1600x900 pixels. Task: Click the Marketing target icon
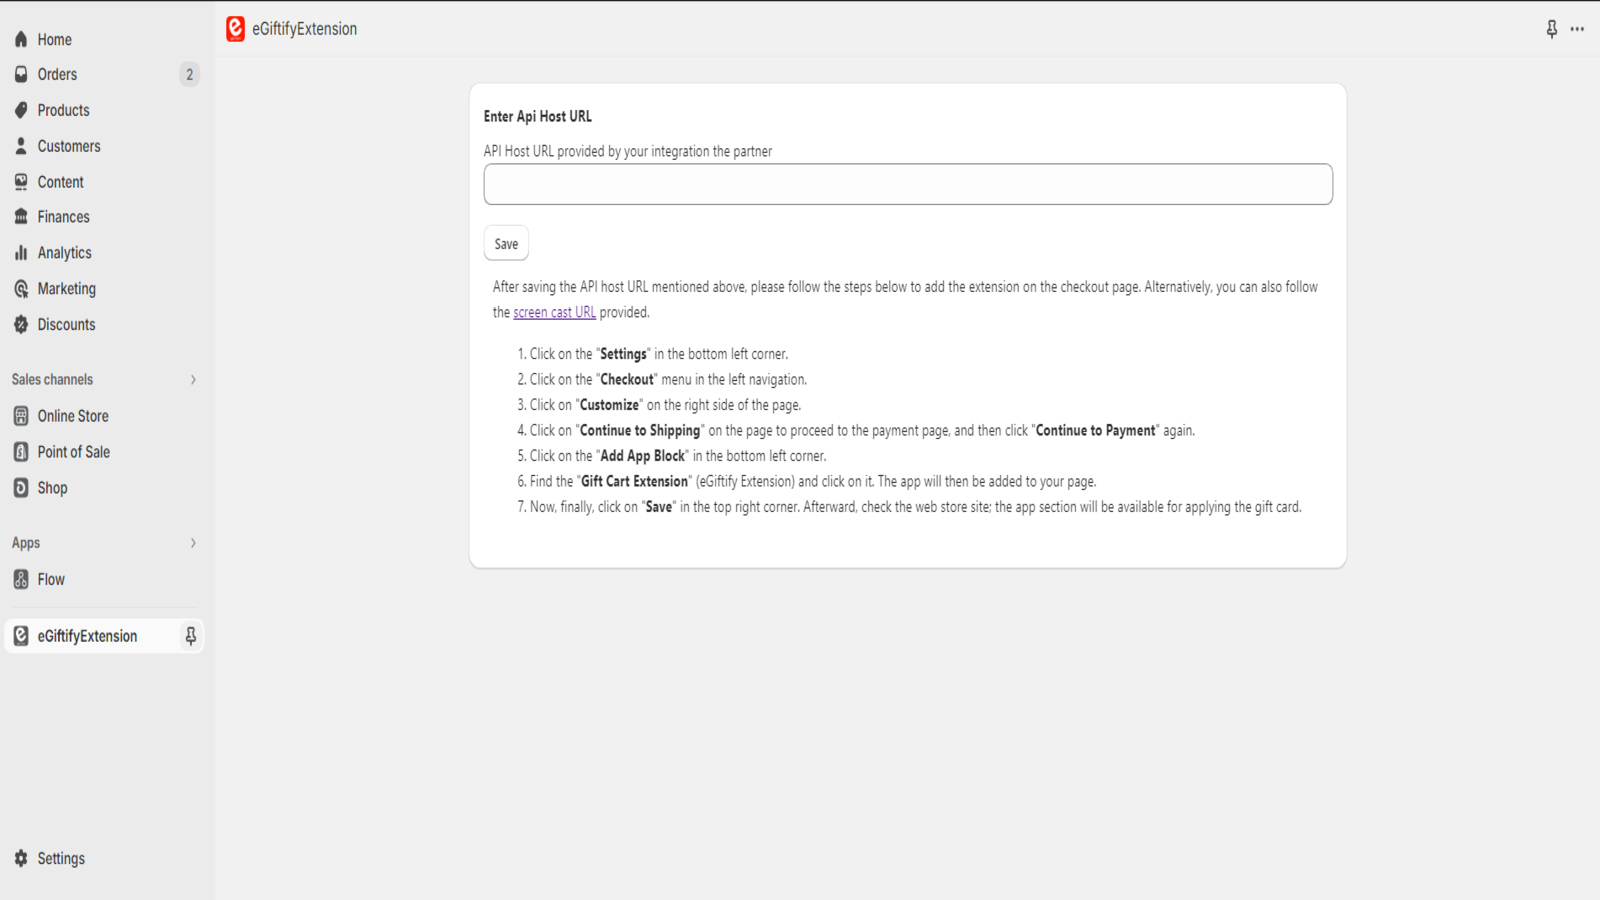click(x=21, y=289)
